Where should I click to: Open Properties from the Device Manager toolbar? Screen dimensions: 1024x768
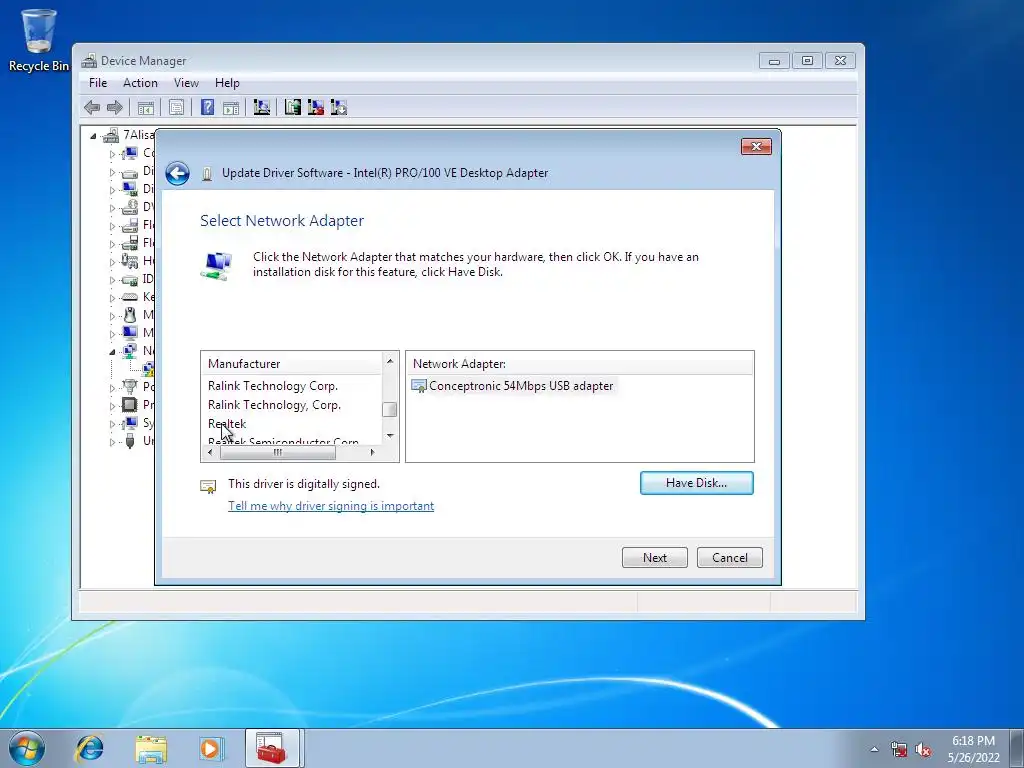(x=176, y=108)
